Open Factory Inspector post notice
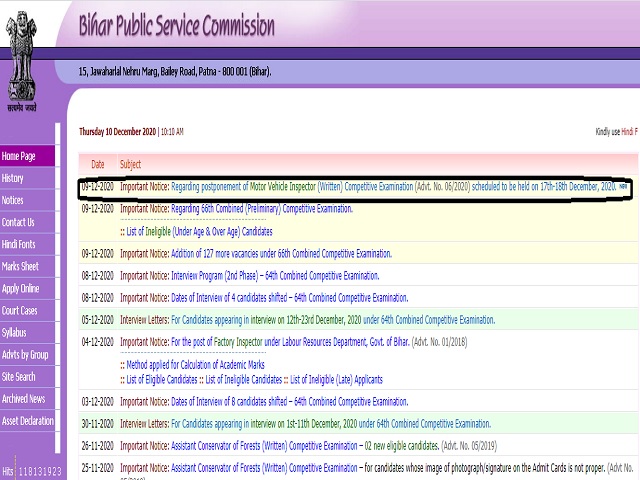Viewport: 640px width, 480px height. point(290,342)
